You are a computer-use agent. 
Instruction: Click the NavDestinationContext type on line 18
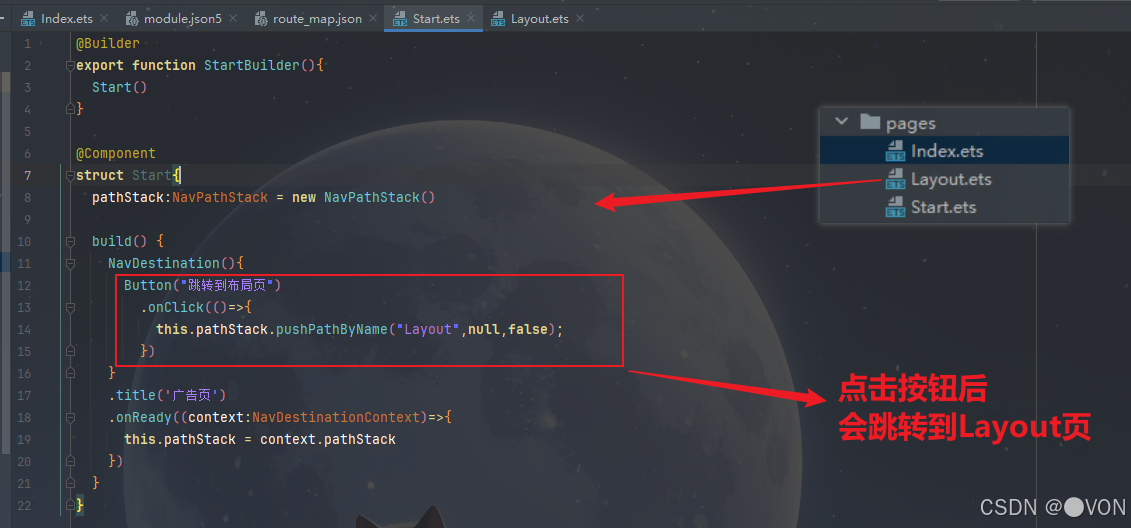(x=335, y=418)
